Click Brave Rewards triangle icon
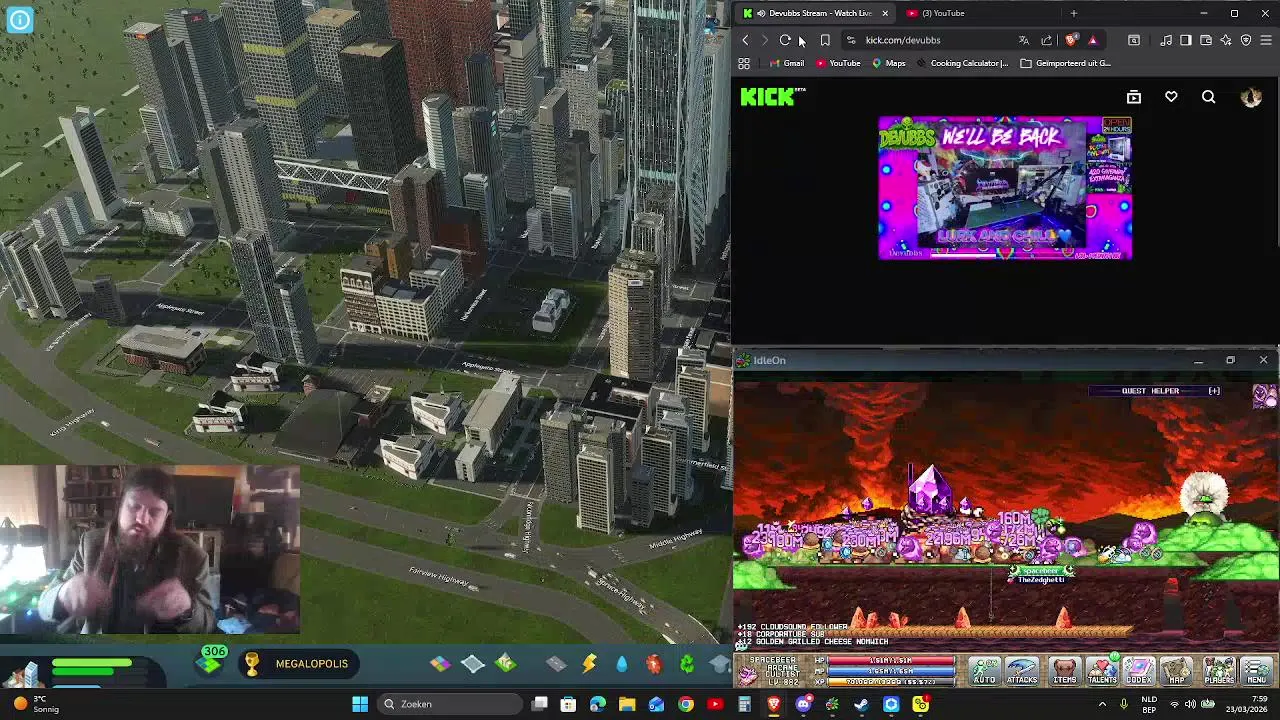The width and height of the screenshot is (1280, 720). pos(1092,40)
